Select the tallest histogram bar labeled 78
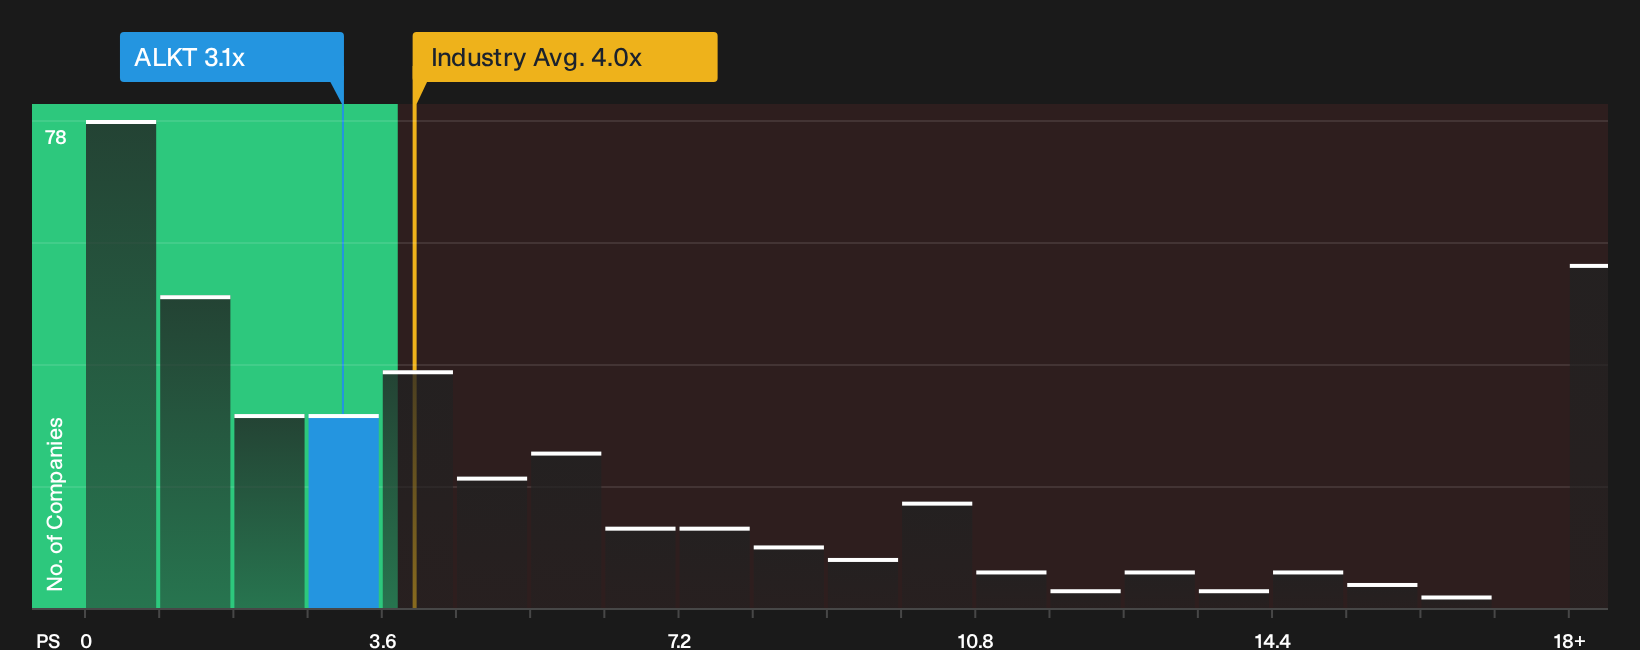Screen dimensions: 1640x650 (121, 364)
